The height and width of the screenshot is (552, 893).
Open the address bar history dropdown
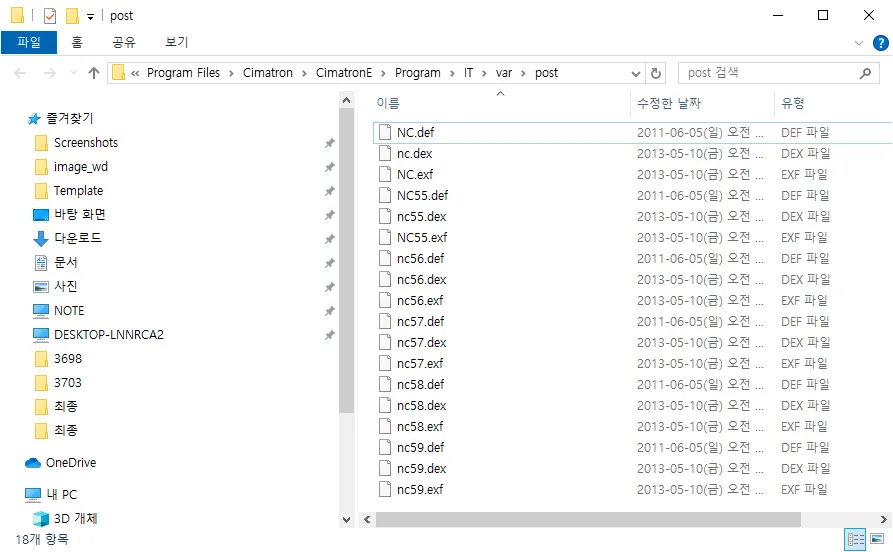[x=636, y=73]
